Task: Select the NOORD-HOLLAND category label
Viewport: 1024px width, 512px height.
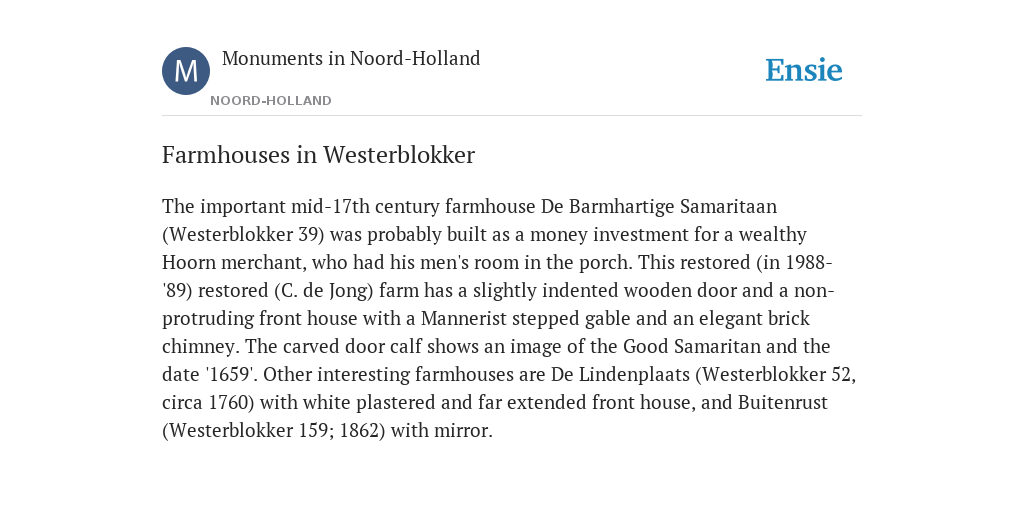Action: point(271,101)
